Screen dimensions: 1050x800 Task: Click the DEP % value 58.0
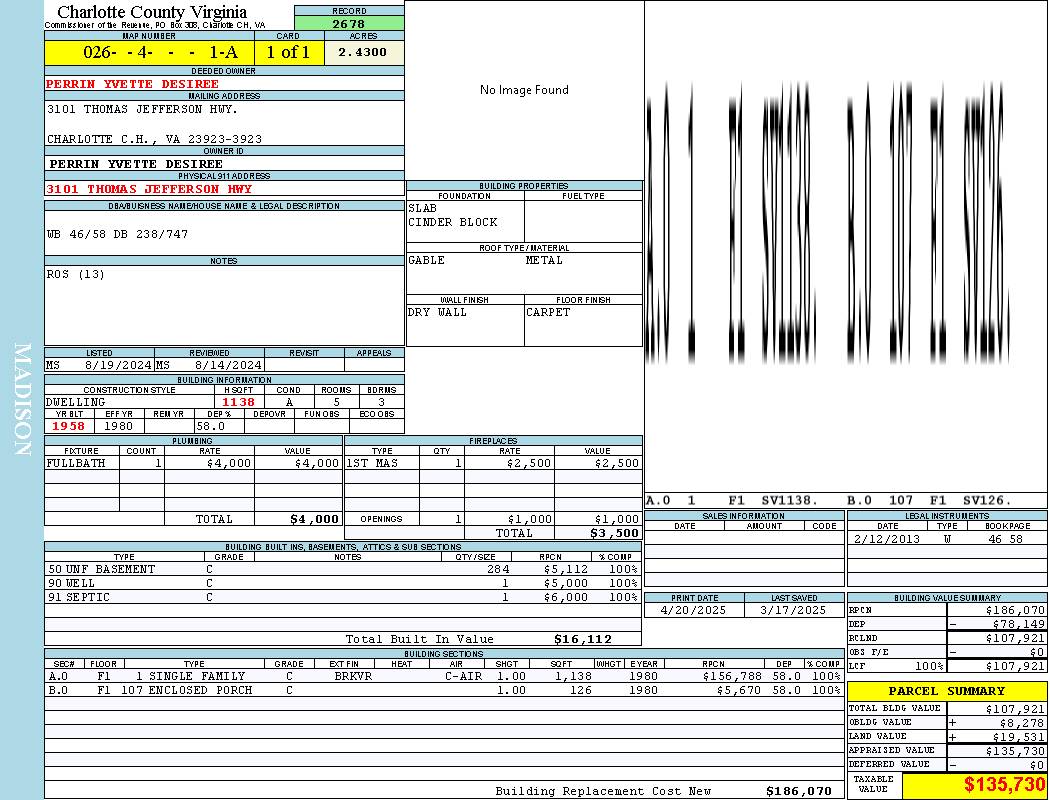[x=210, y=426]
